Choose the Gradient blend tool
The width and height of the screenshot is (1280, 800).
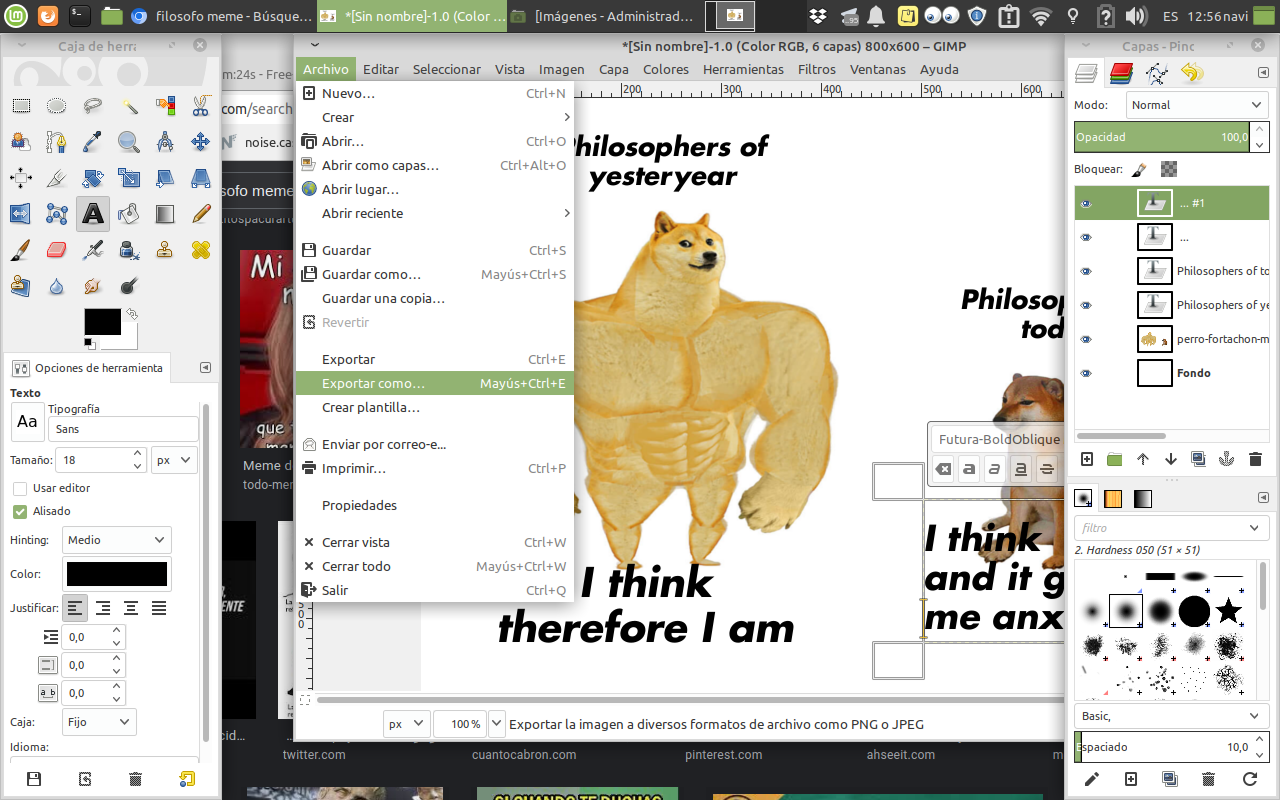click(165, 214)
